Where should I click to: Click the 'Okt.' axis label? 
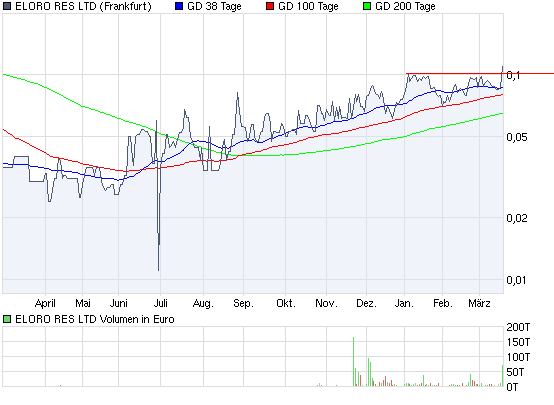pyautogui.click(x=286, y=303)
